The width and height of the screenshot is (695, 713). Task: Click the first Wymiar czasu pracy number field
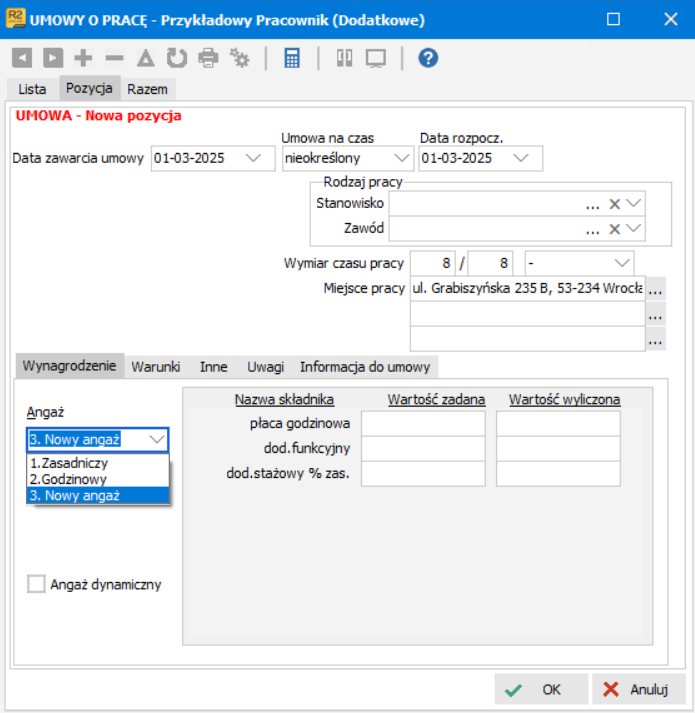pos(432,263)
